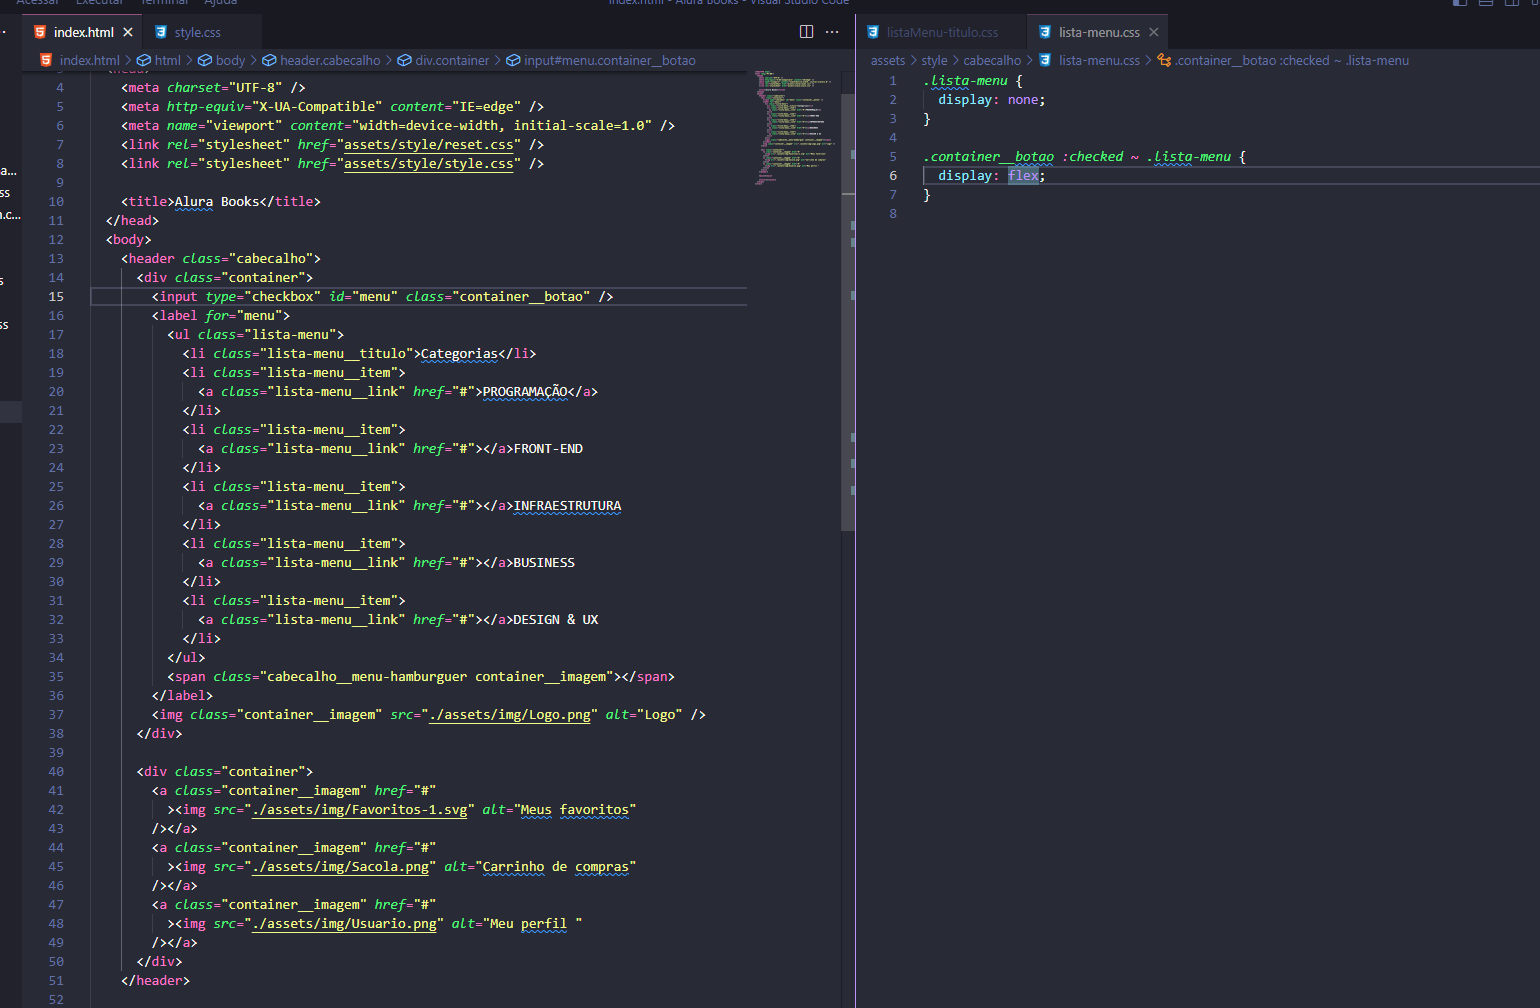Click 'PROGRAMAÇÃO' link text in code

point(525,392)
